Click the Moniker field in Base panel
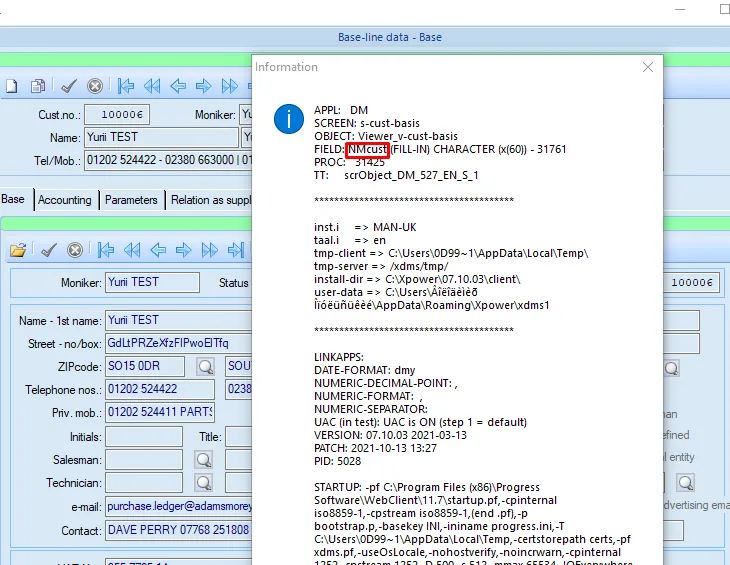This screenshot has height=565, width=730. [152, 282]
